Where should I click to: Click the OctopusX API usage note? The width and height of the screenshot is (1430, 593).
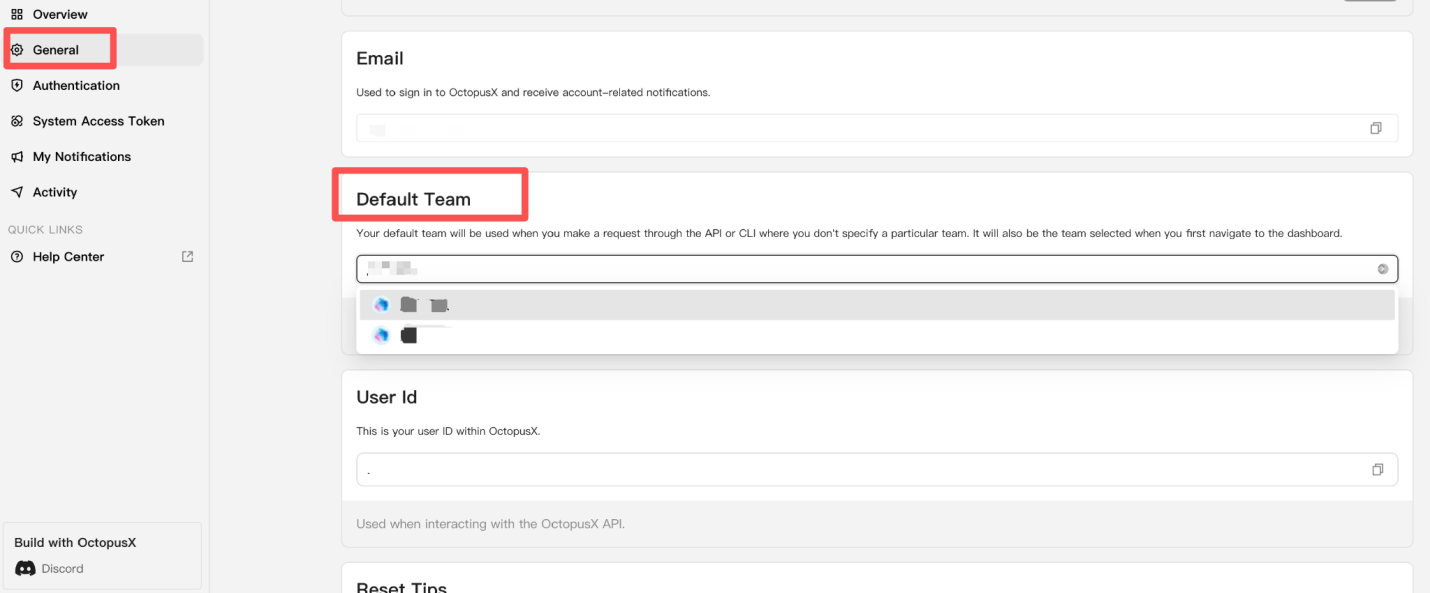click(x=491, y=524)
